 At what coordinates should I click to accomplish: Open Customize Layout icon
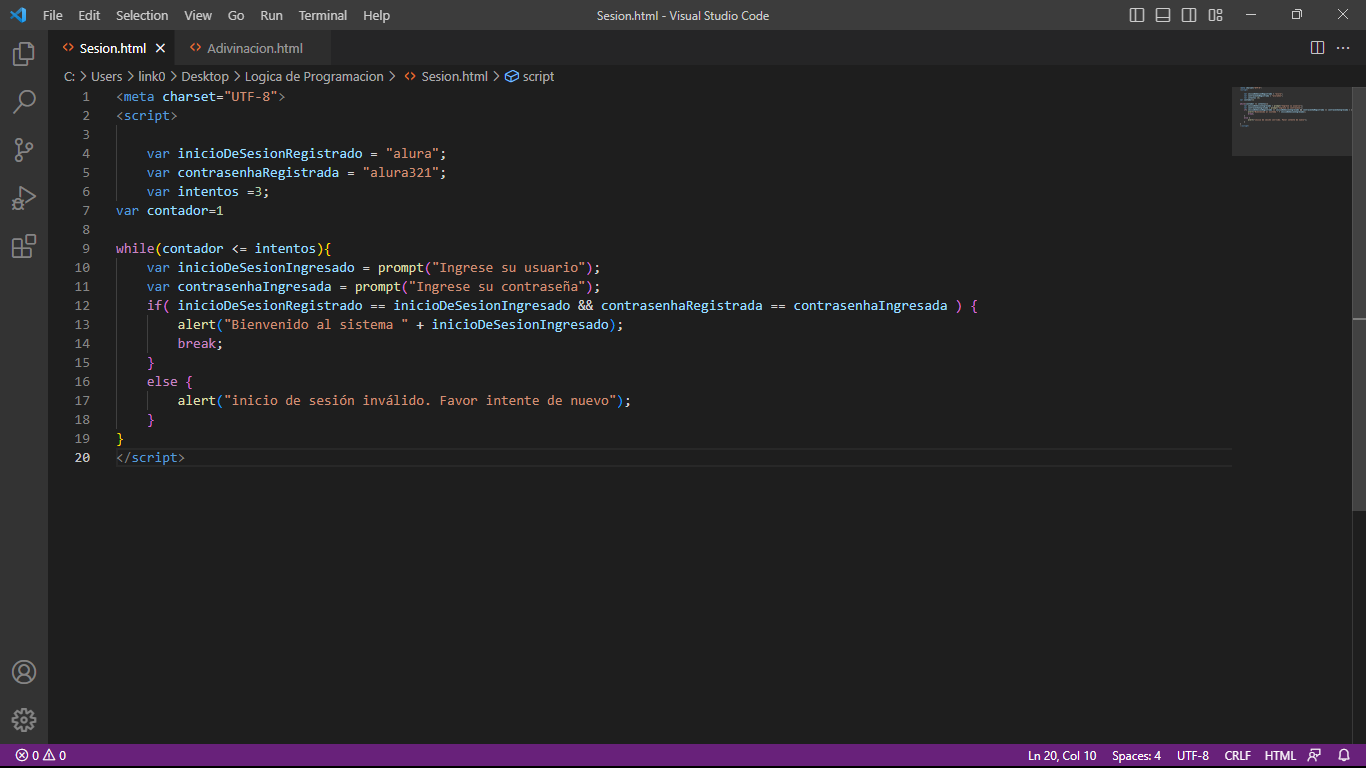[1215, 15]
